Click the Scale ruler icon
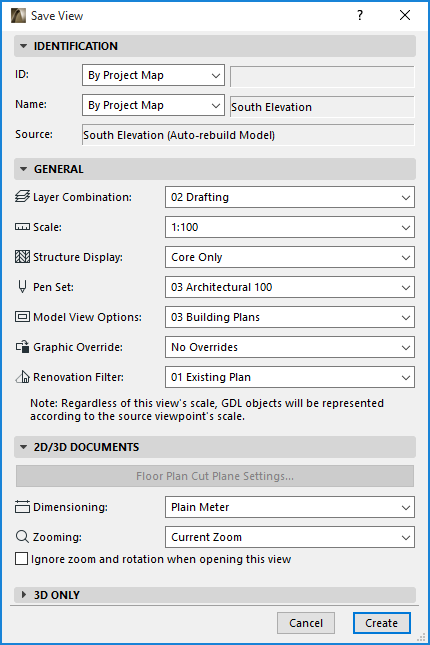The height and width of the screenshot is (645, 430). [22, 227]
